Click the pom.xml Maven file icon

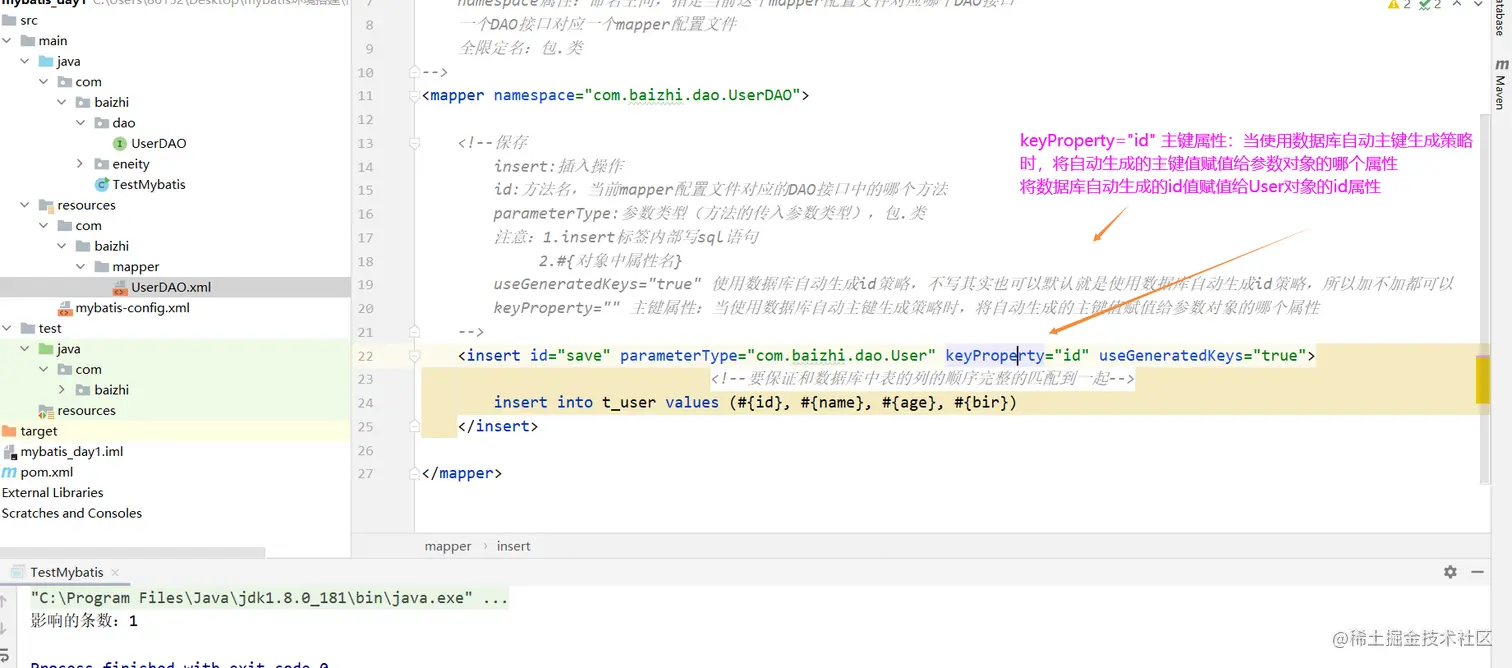click(9, 472)
